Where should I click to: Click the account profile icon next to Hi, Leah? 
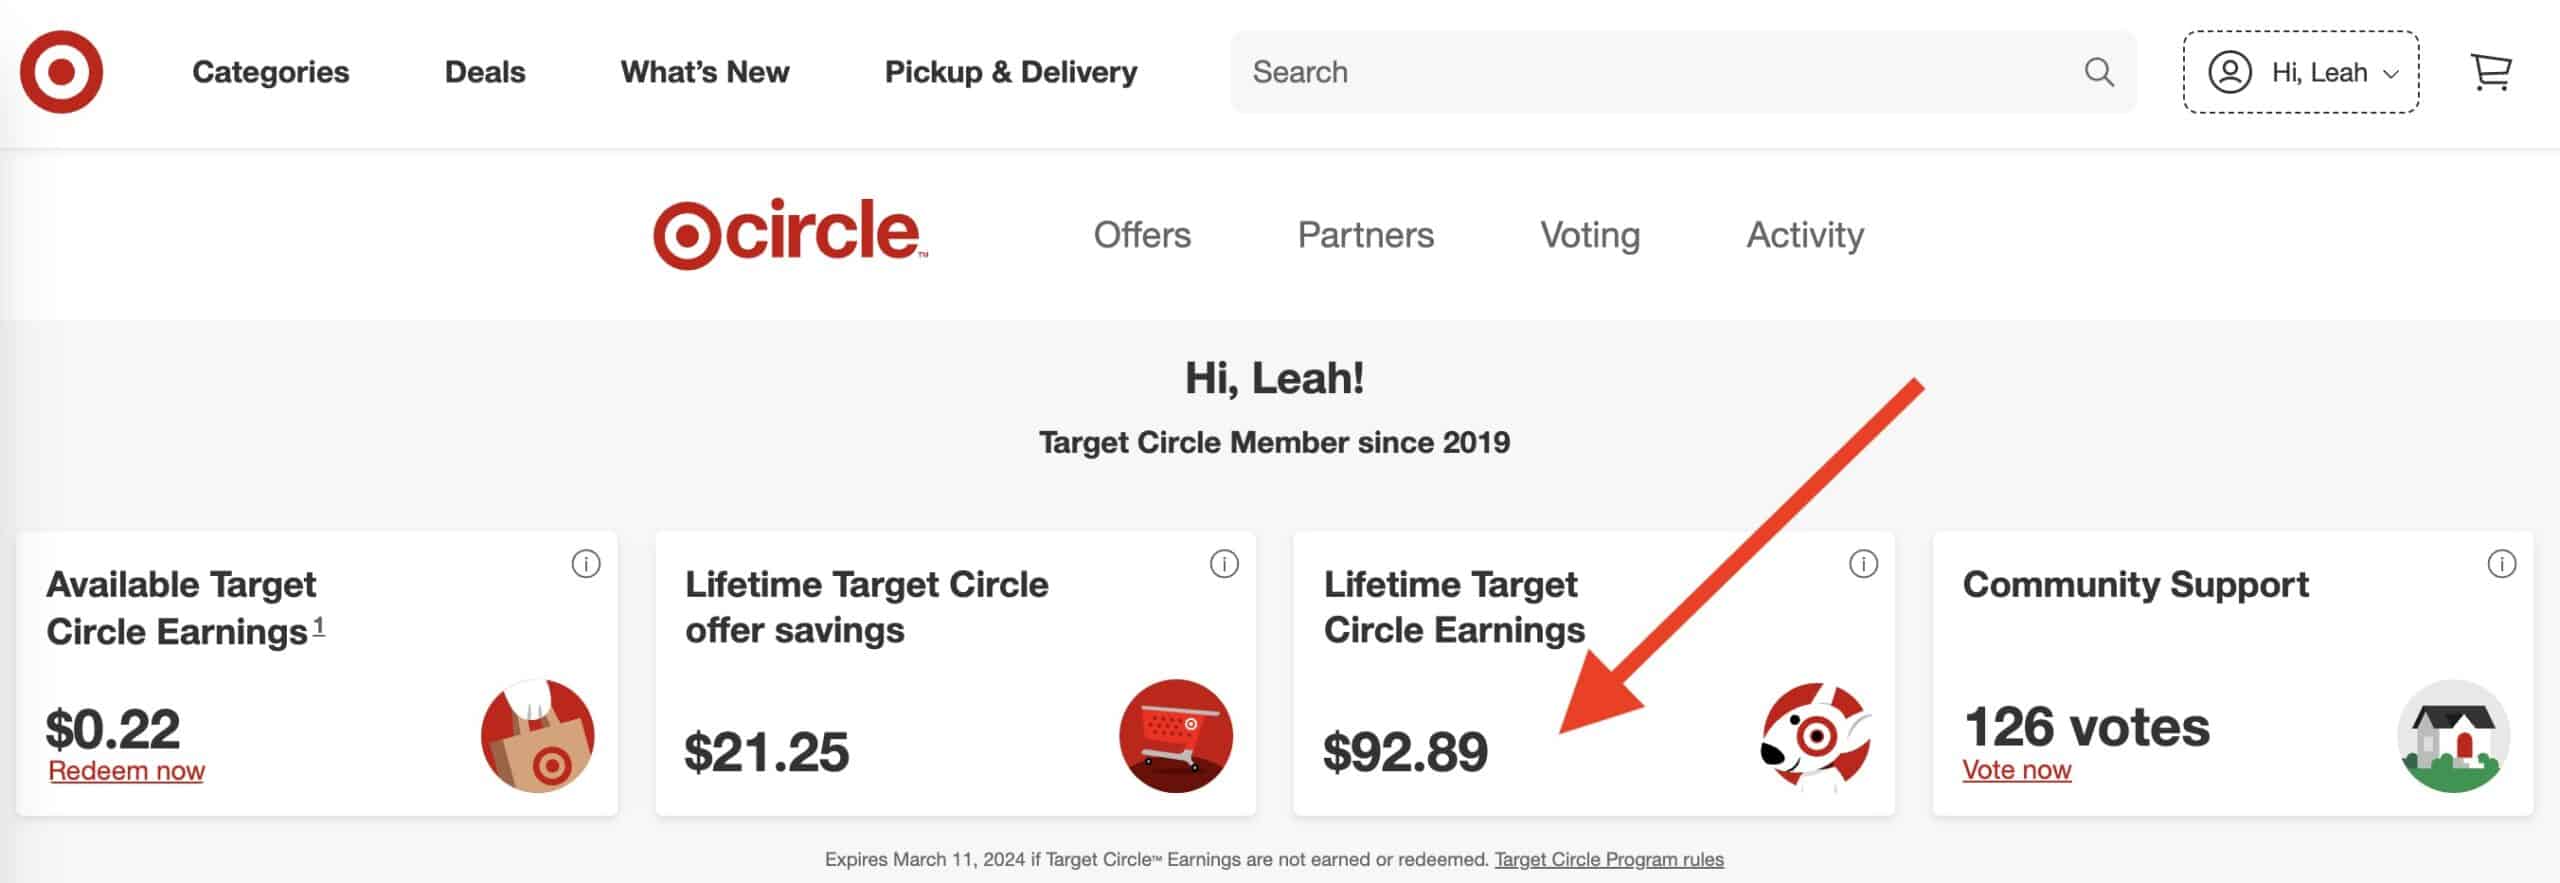tap(2229, 71)
